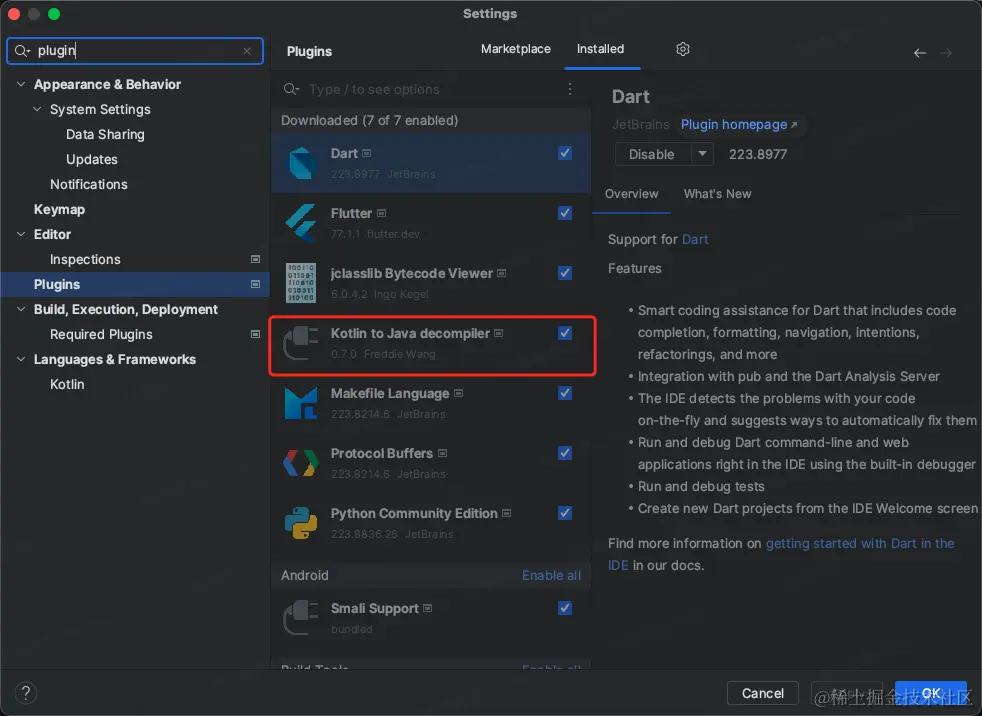Open the Overview tab
The width and height of the screenshot is (982, 716).
631,194
